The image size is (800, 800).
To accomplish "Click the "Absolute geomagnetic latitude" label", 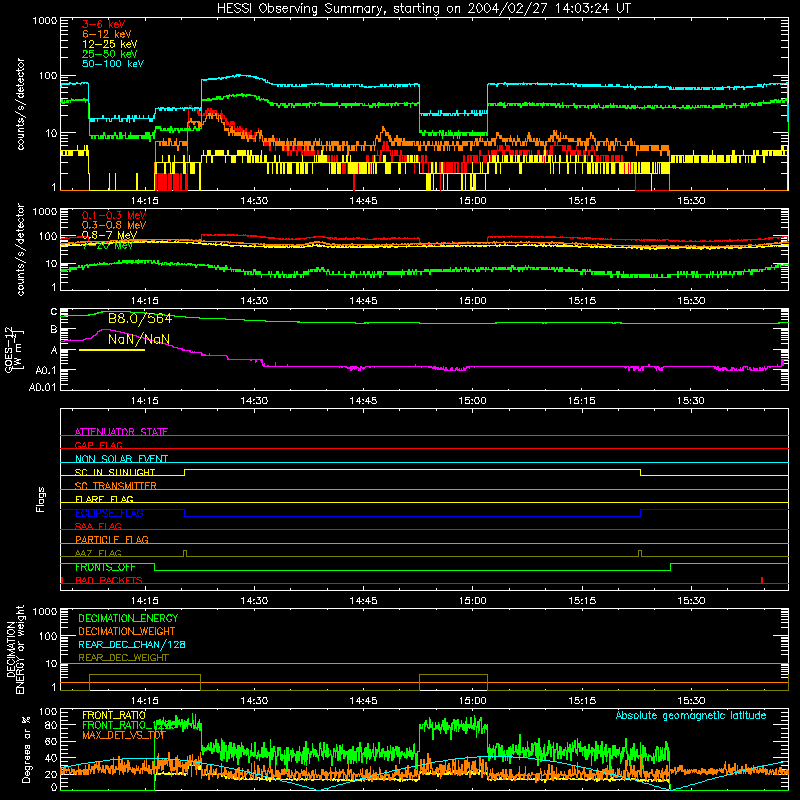I will (691, 715).
